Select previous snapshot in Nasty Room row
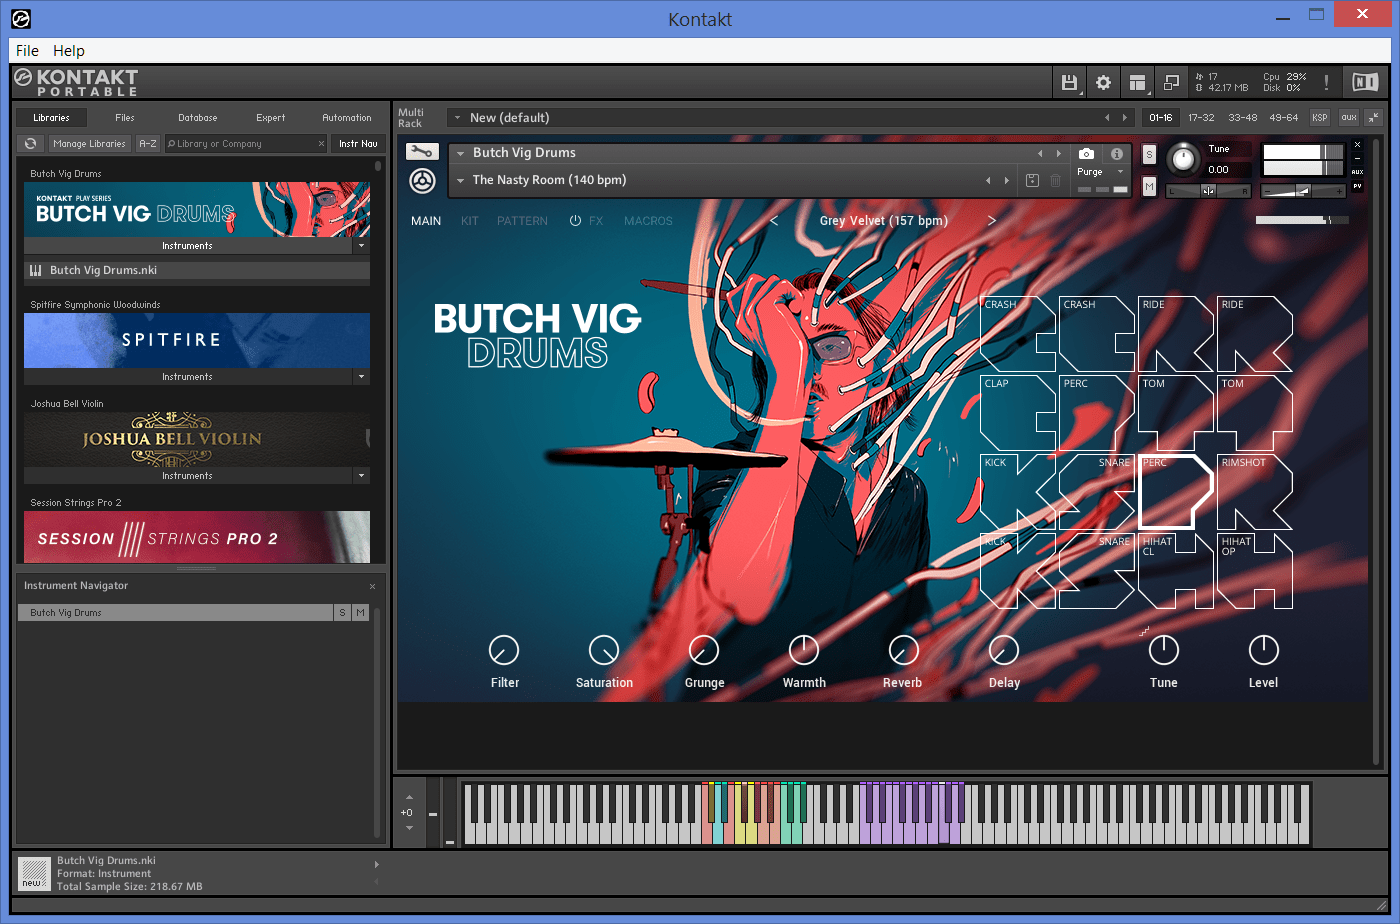1400x924 pixels. (x=988, y=180)
